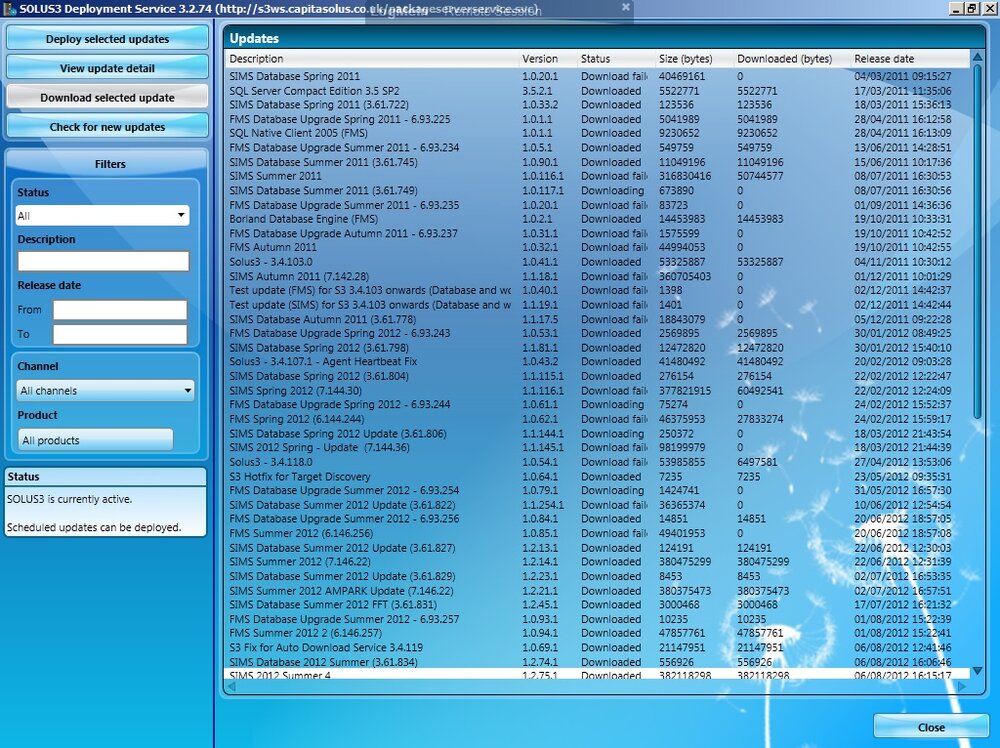Click Deploy selected updates button
Viewport: 1000px width, 748px height.
pos(107,38)
